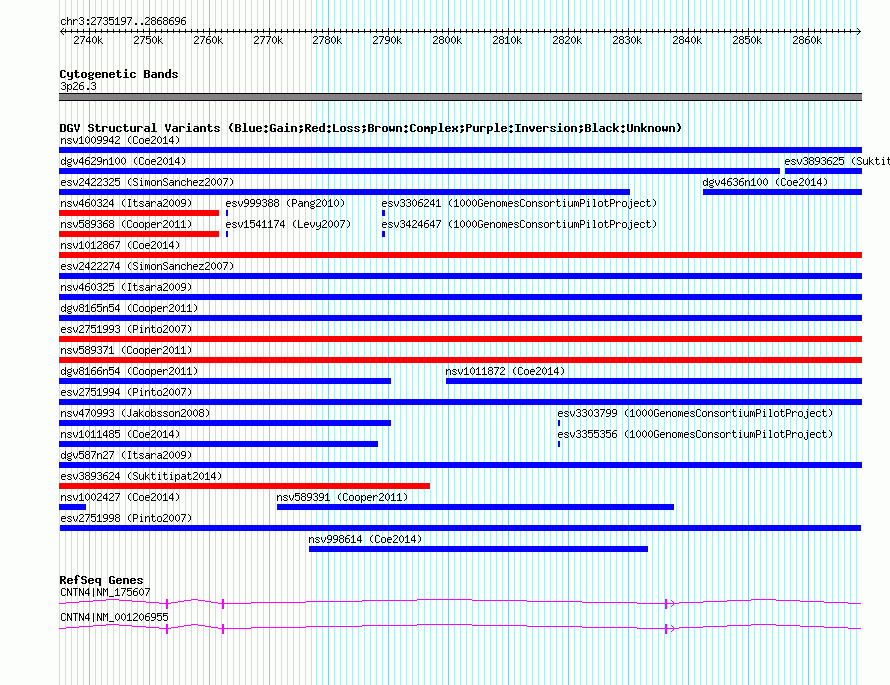Click blue bar under dgv4636n100
This screenshot has height=685, width=890.
783,192
